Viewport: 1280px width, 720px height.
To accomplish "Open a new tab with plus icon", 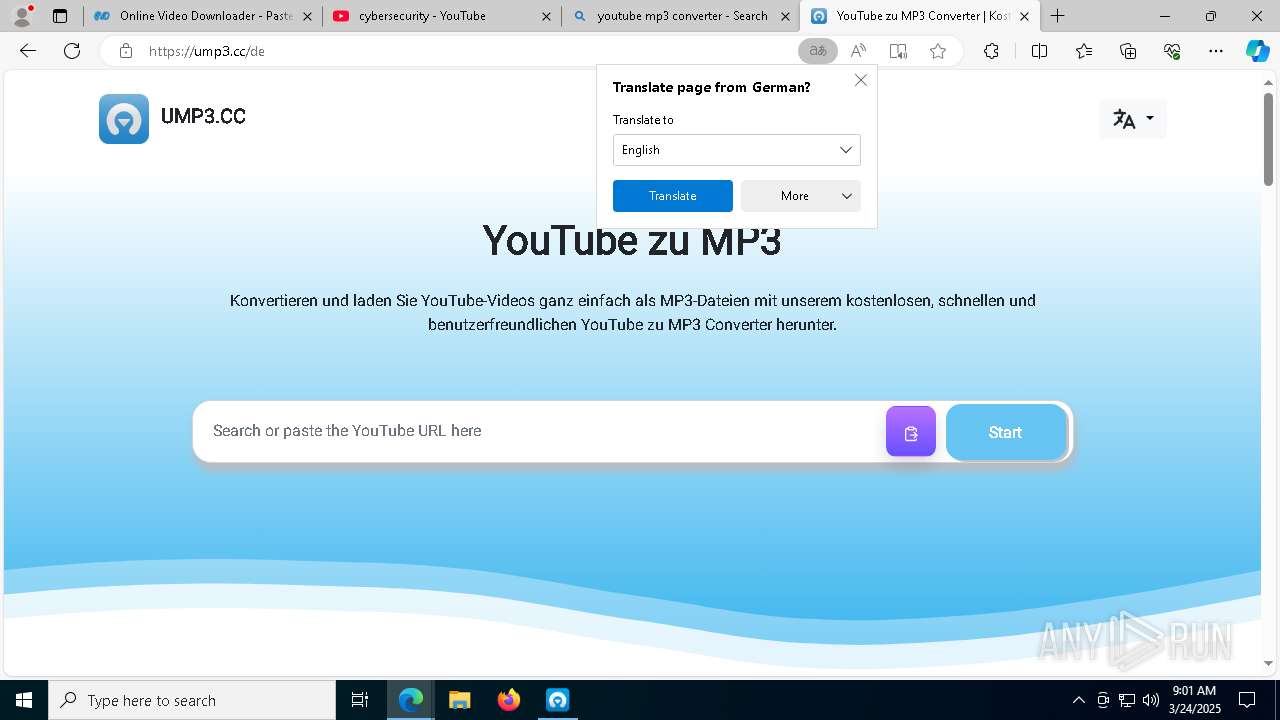I will point(1057,16).
